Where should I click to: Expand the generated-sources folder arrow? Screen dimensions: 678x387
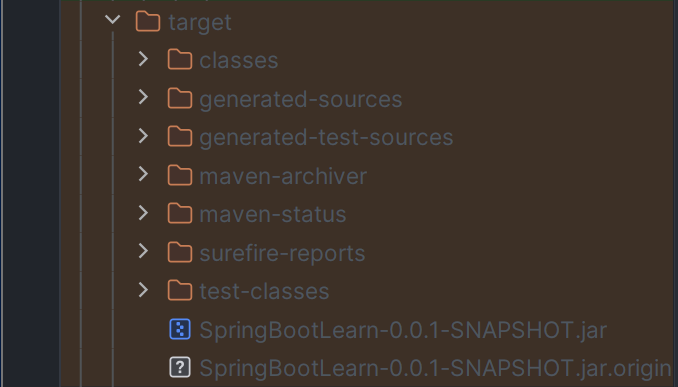pos(144,97)
